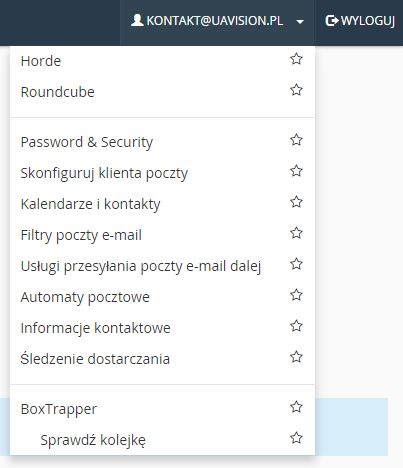
Task: Click the star beside BoxTrapper
Action: [296, 407]
